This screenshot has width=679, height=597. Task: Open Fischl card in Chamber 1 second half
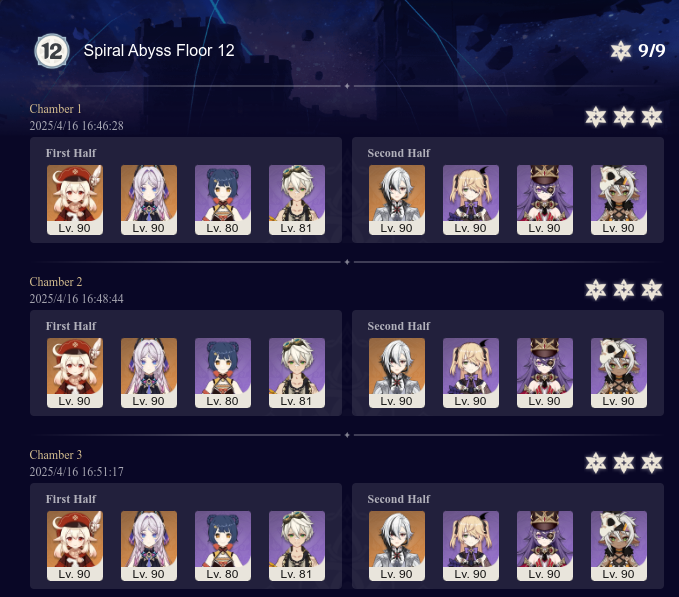(471, 200)
